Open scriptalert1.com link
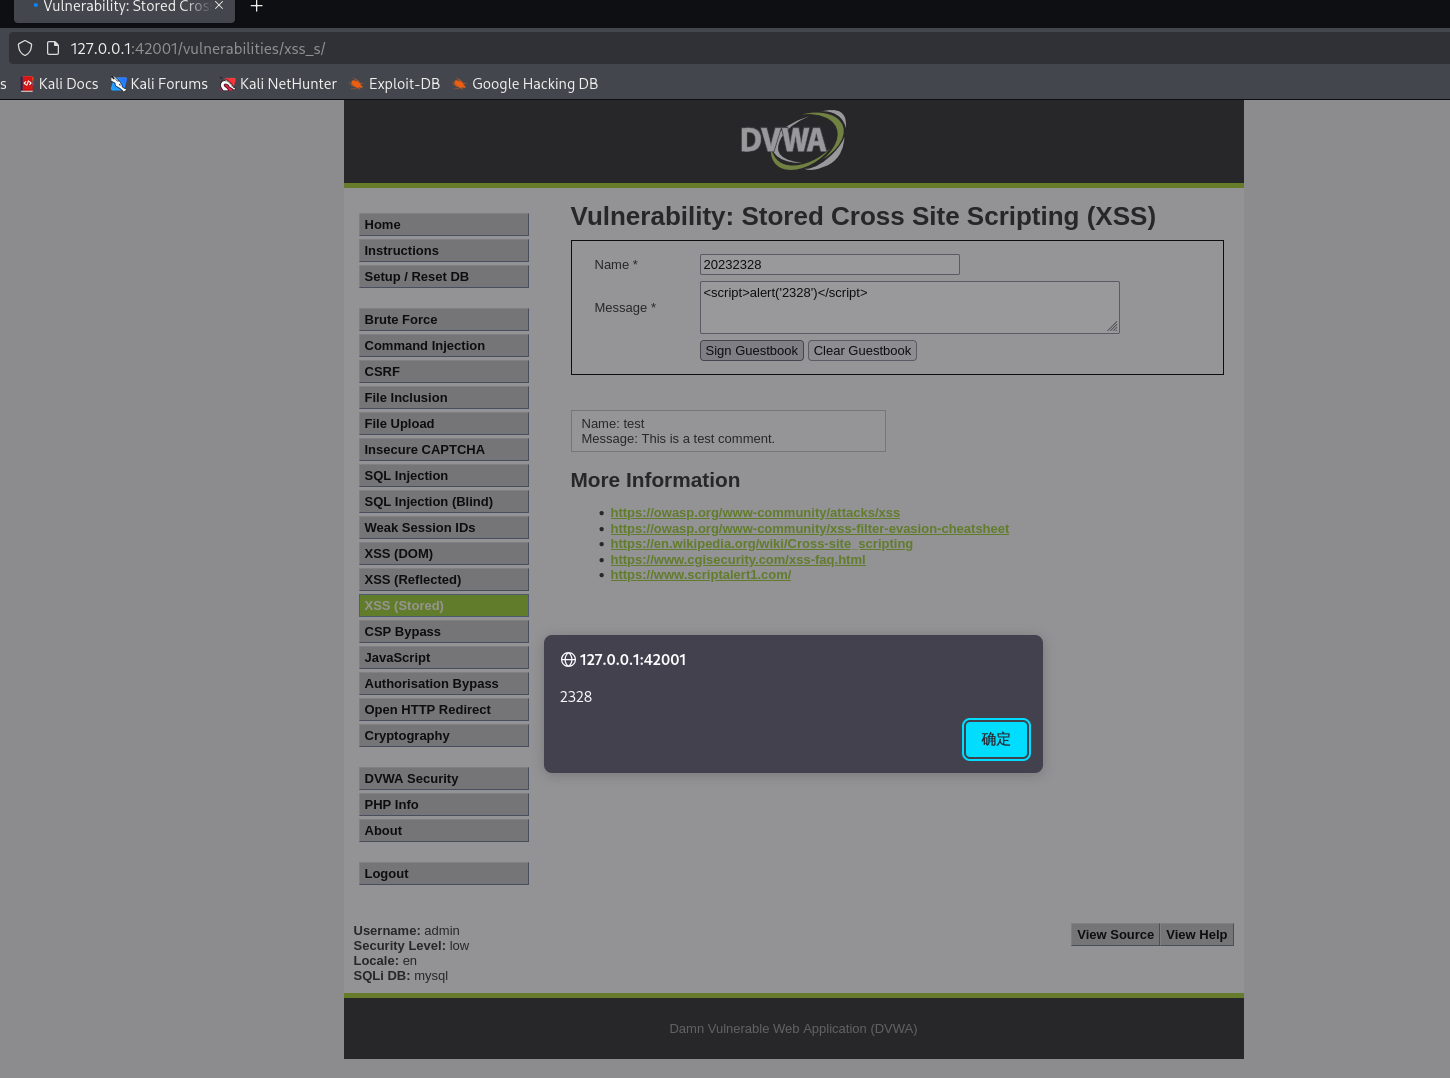Viewport: 1450px width, 1078px height. tap(700, 575)
